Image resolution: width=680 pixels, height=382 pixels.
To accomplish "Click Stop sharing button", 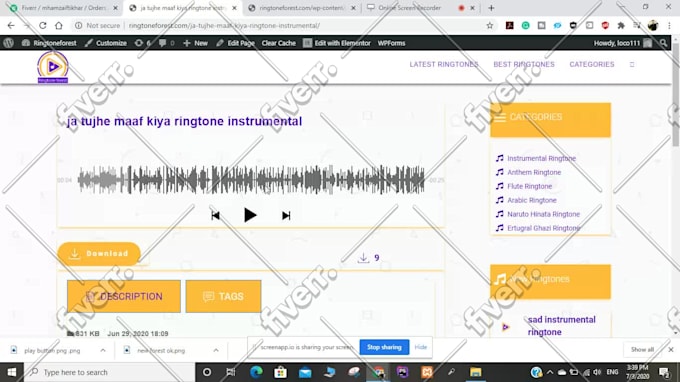I will [384, 347].
